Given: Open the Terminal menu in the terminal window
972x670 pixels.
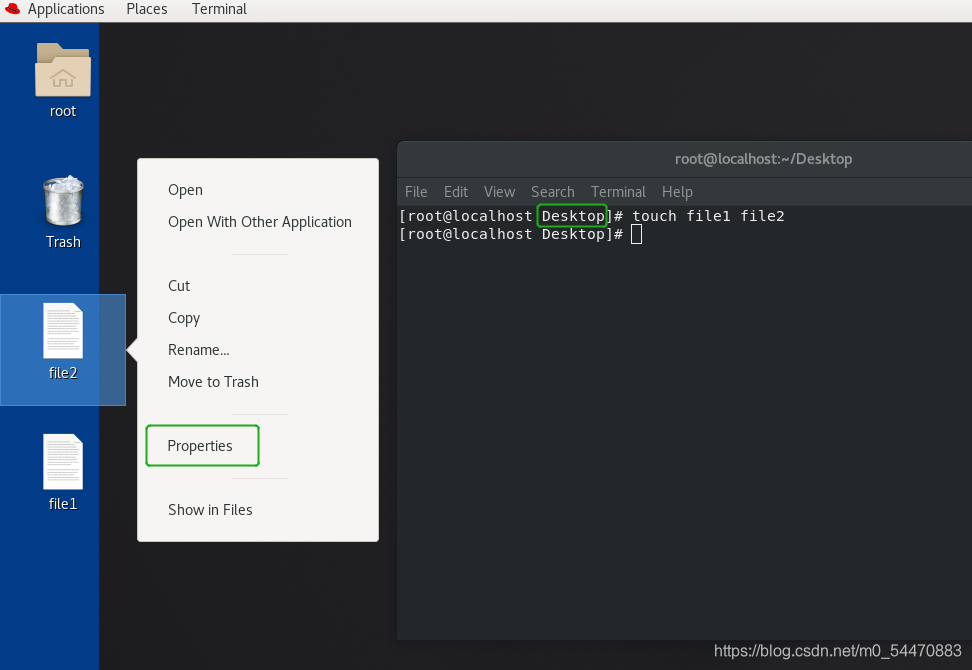Looking at the screenshot, I should click(618, 192).
